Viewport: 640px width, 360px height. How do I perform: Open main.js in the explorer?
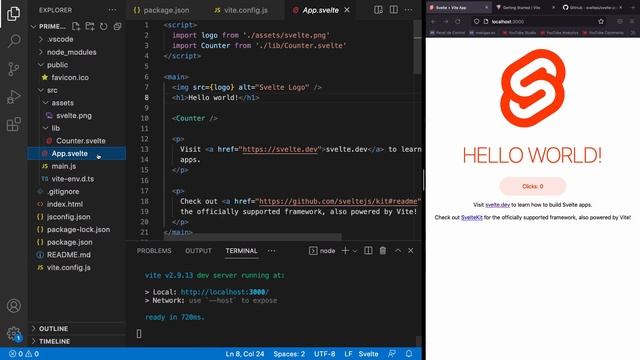tap(64, 166)
